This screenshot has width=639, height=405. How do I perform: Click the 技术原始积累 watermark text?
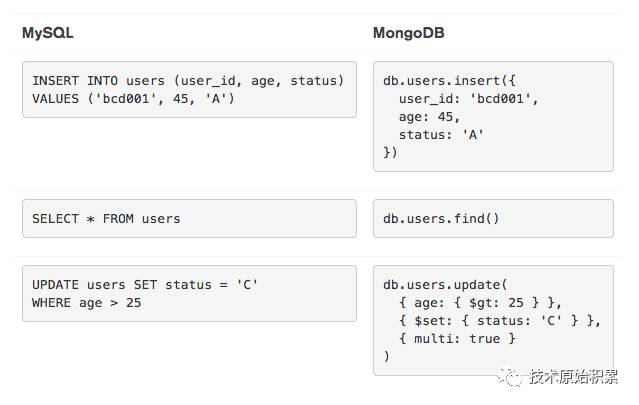click(x=575, y=377)
